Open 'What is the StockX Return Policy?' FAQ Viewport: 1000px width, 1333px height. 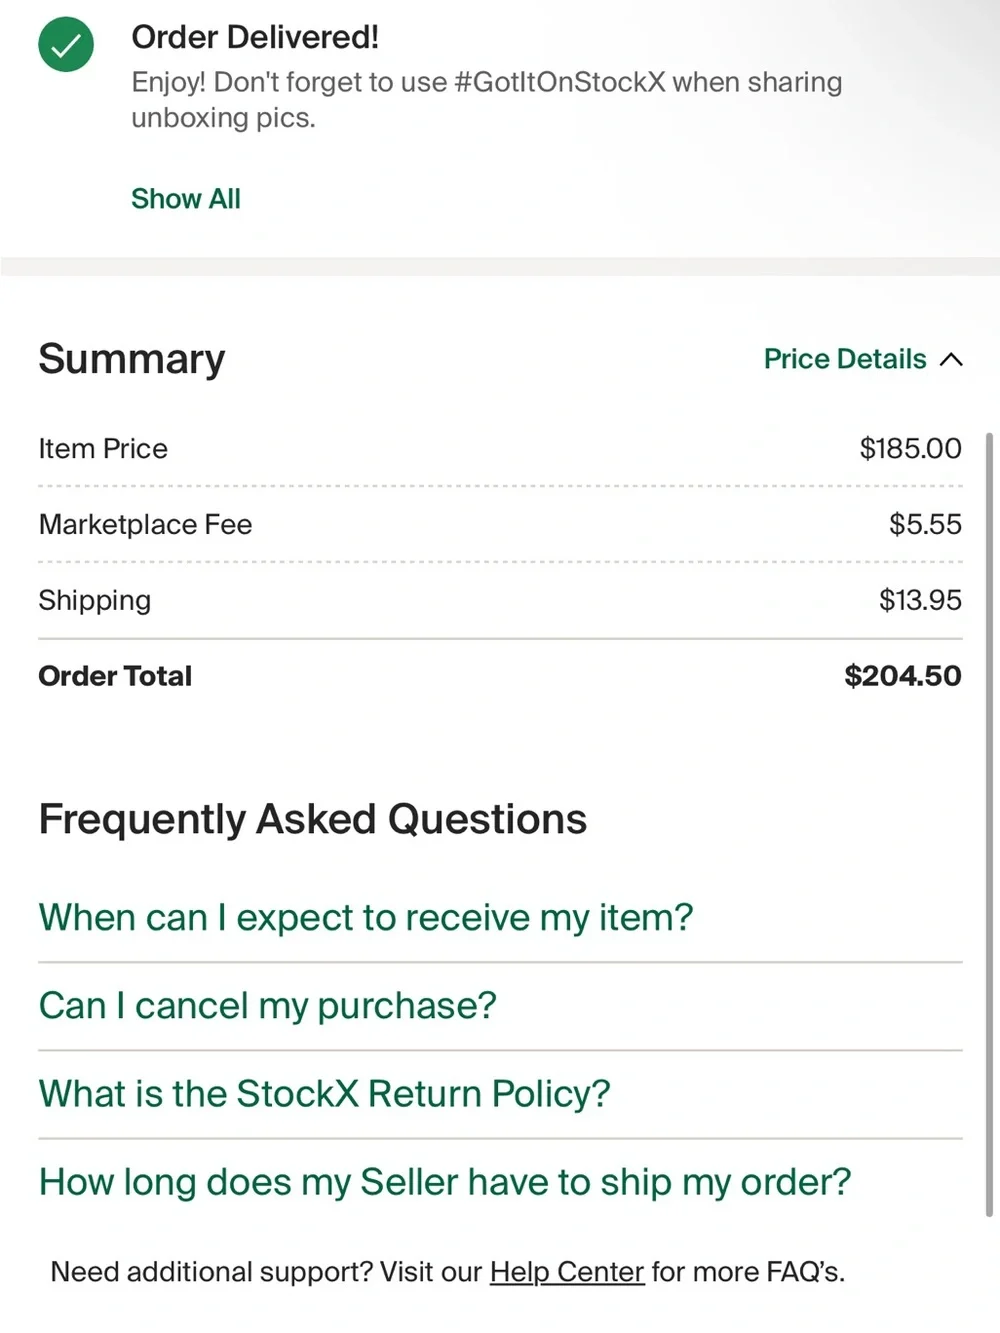[325, 1093]
